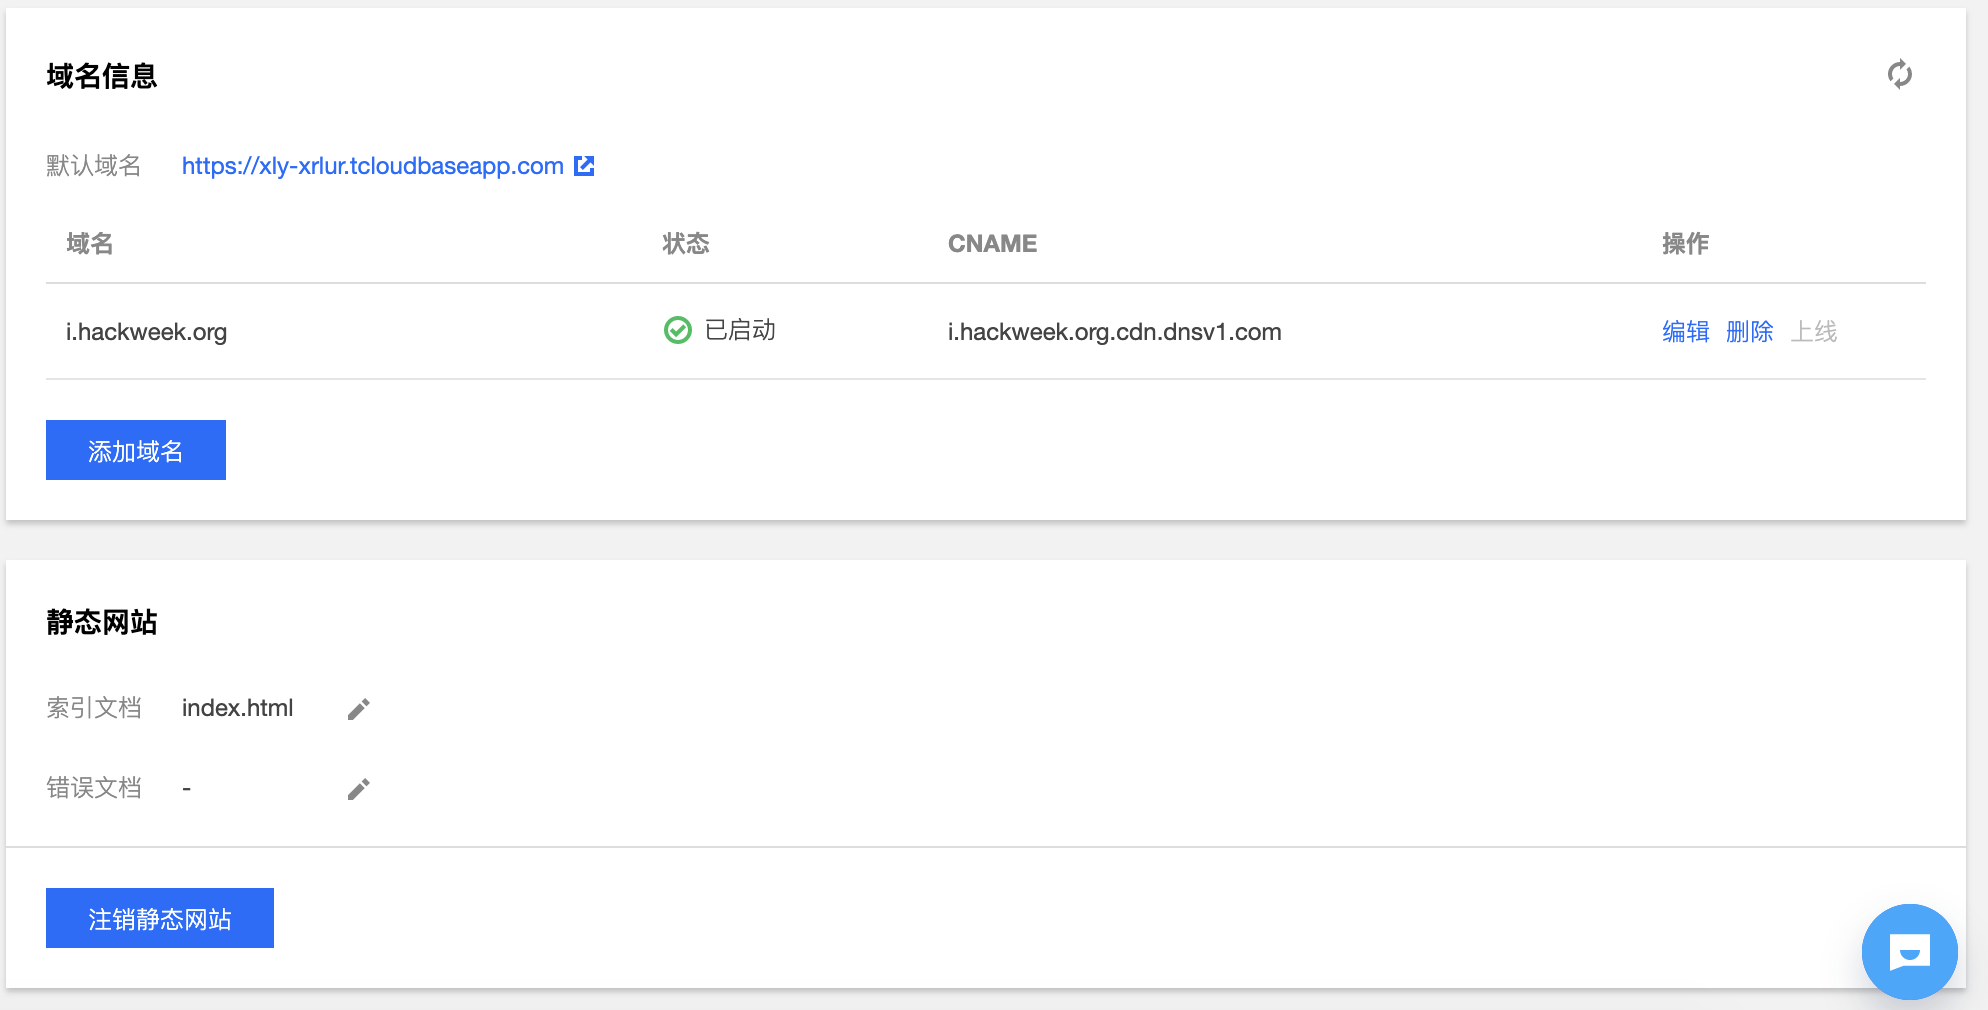Click 删除 for i.hackweek.org
This screenshot has width=1988, height=1010.
click(1749, 331)
